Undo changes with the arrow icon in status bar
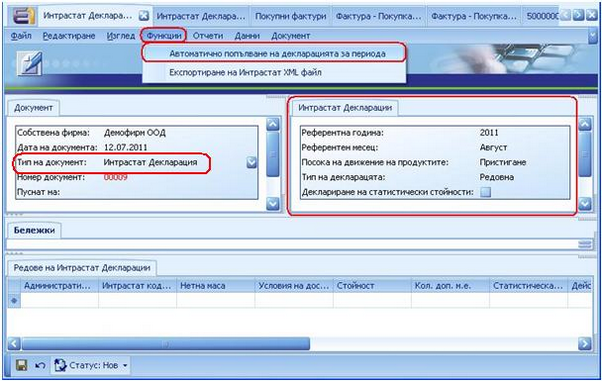The image size is (602, 382). (40, 365)
